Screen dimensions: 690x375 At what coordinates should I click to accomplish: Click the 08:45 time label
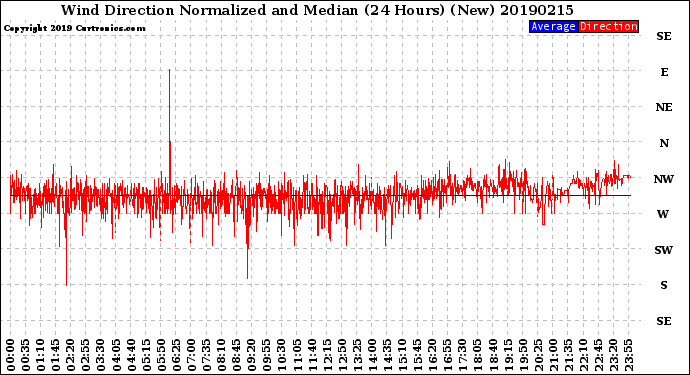(x=236, y=355)
